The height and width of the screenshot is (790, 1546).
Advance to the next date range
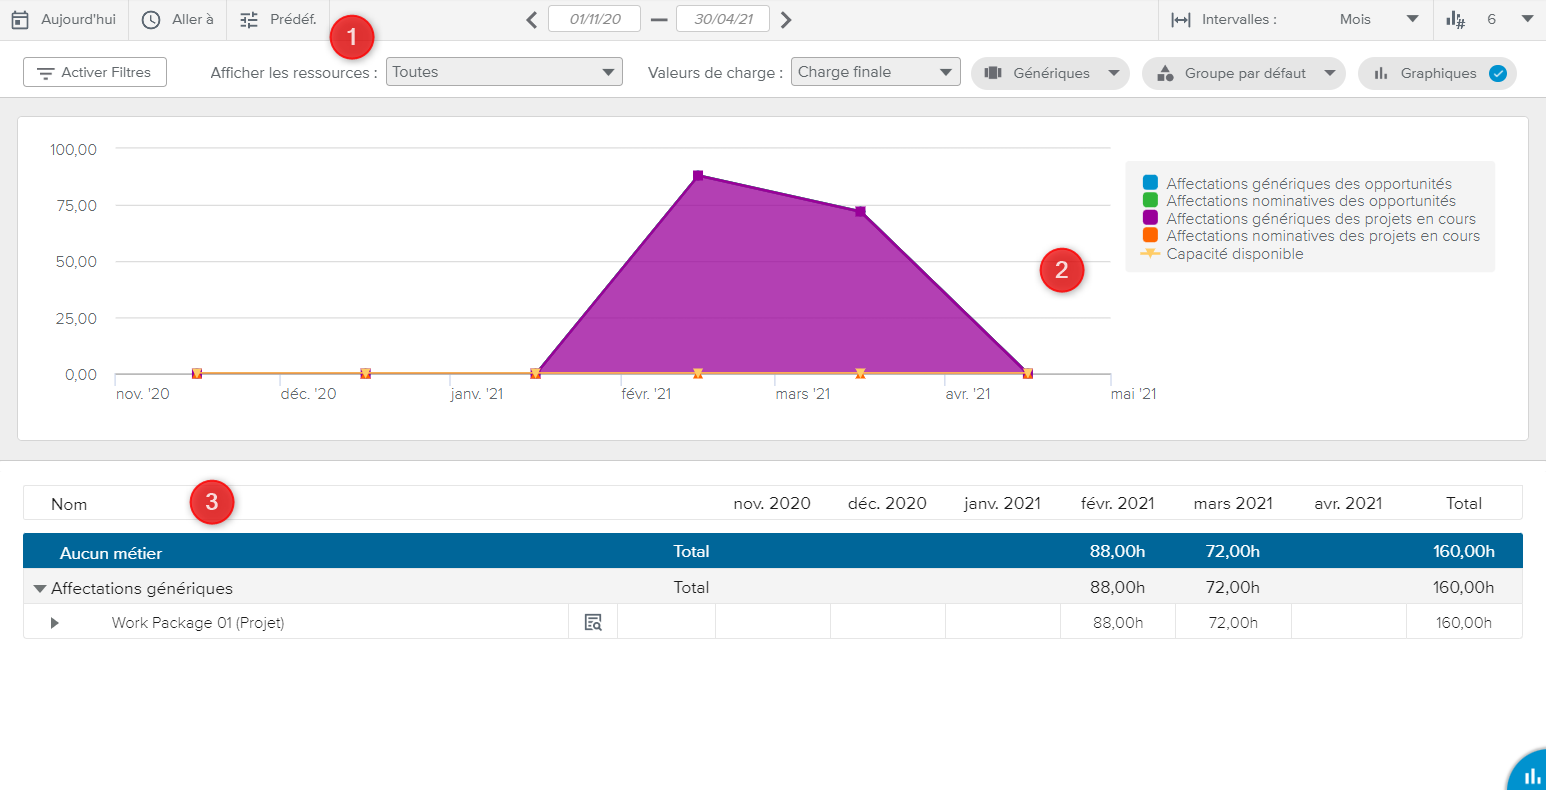click(786, 20)
